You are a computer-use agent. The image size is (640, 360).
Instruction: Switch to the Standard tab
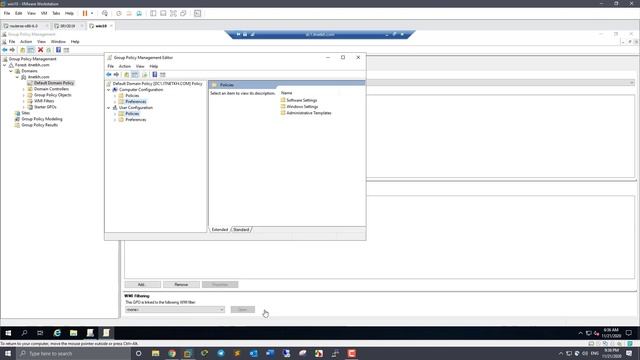point(241,230)
